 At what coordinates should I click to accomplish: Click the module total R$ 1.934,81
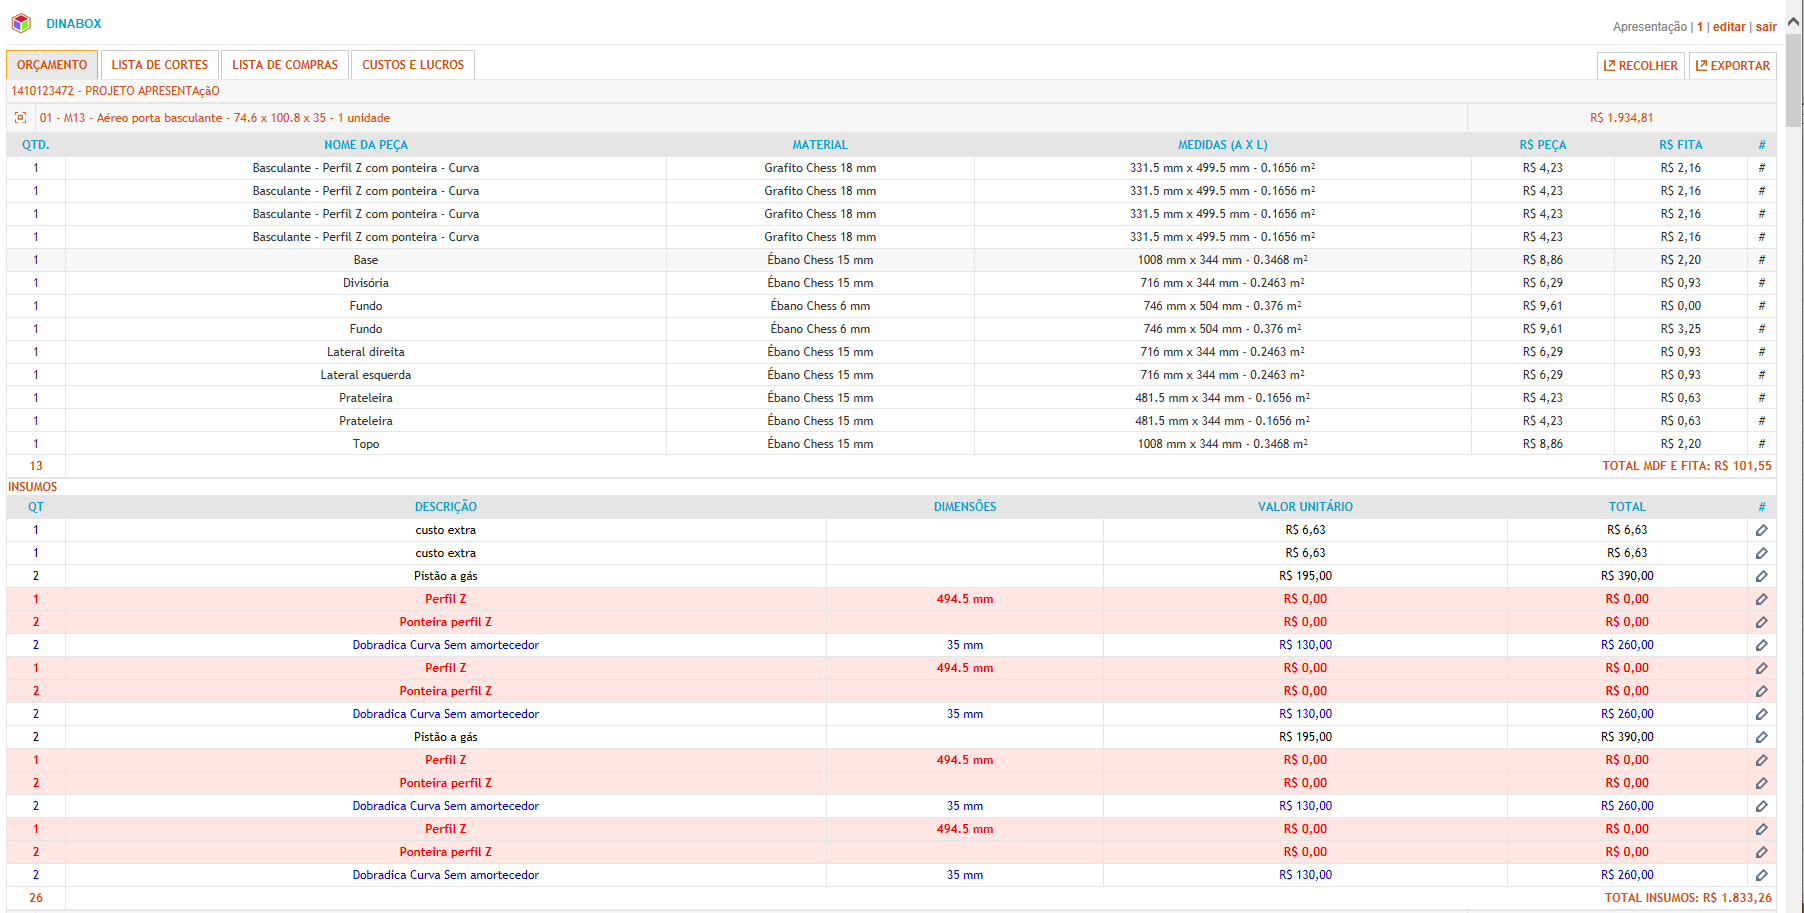[1621, 118]
